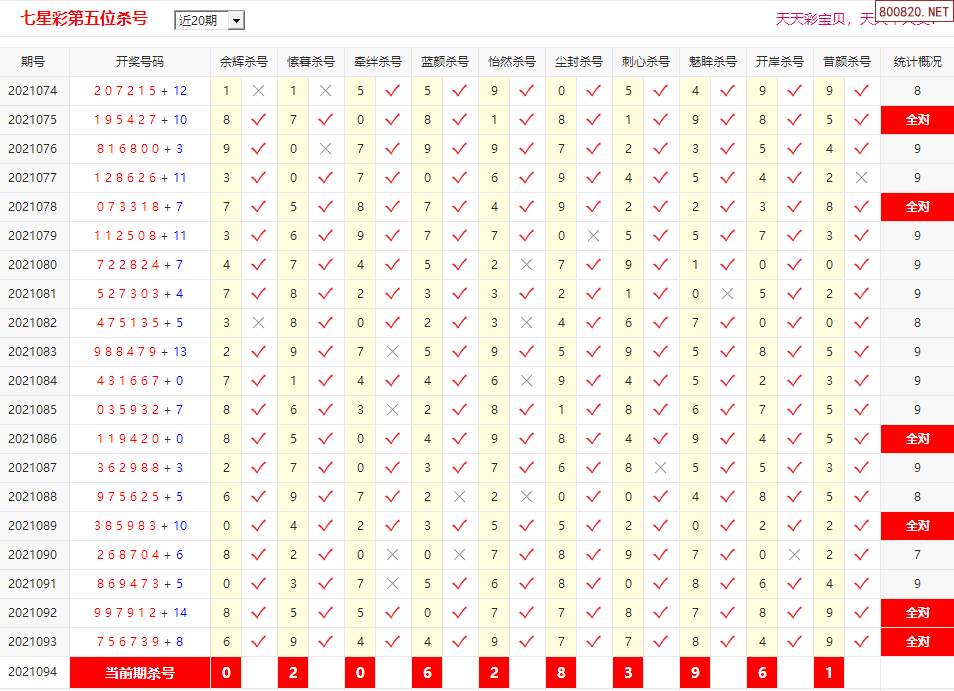Click 蓝颜杀号 X mark in row 2021090
The width and height of the screenshot is (954, 691).
(459, 555)
